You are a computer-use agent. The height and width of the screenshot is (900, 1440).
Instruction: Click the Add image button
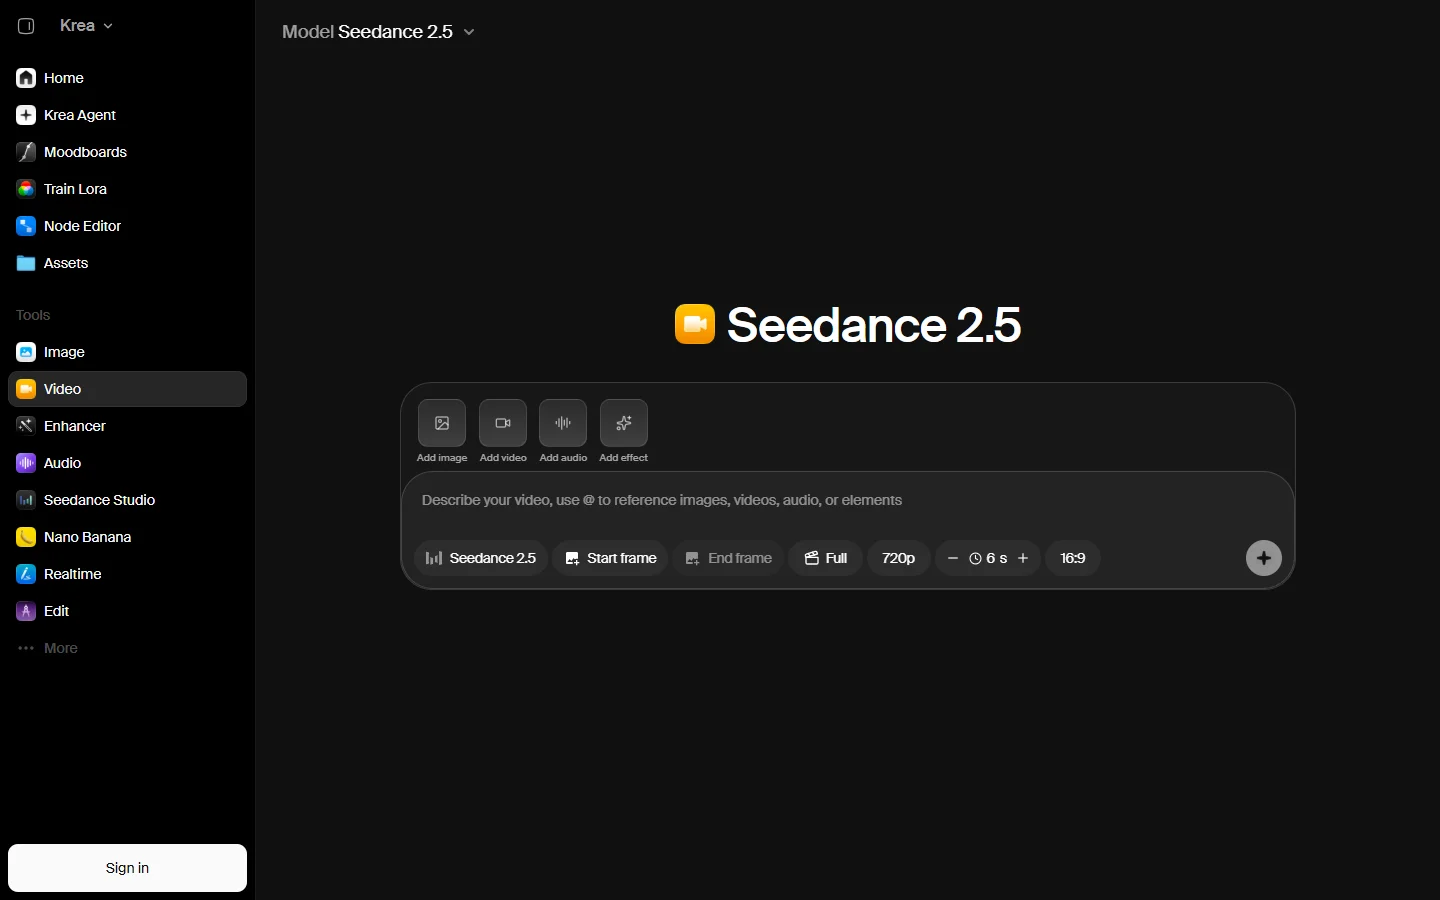[442, 423]
